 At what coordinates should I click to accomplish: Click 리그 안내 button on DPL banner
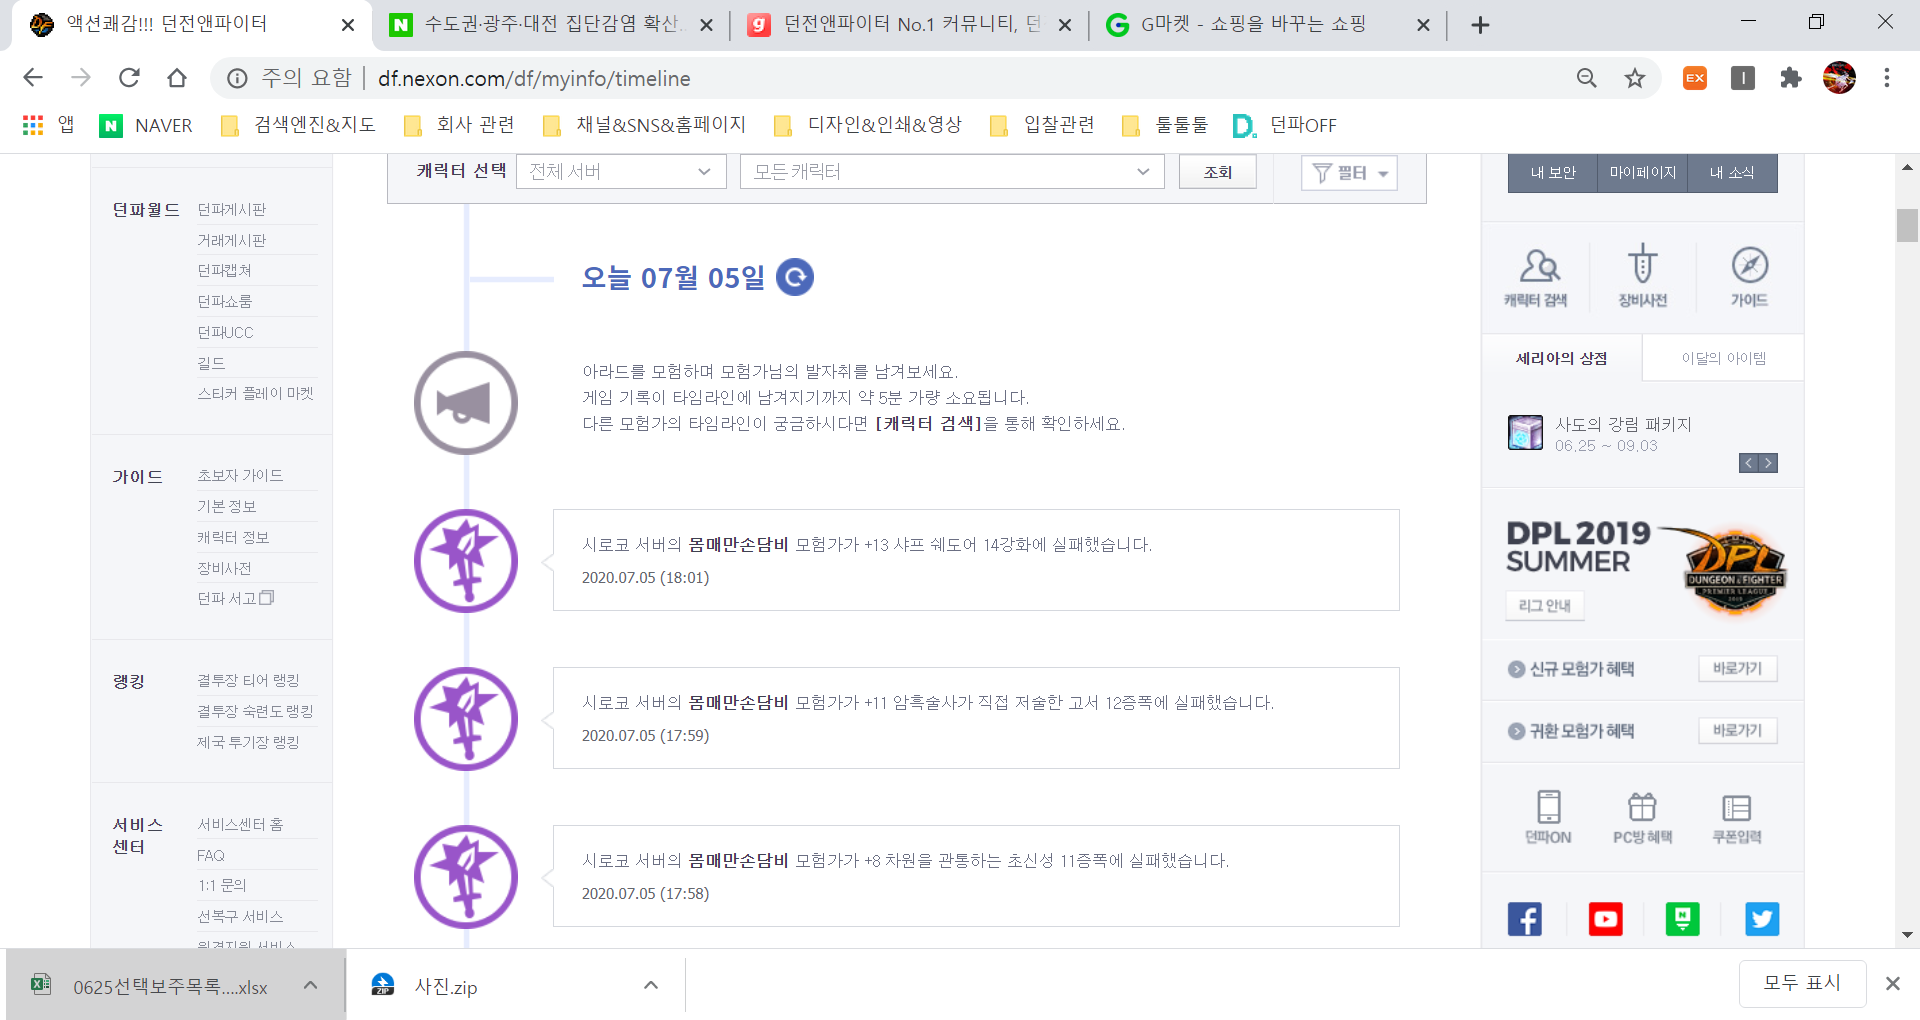click(1544, 605)
